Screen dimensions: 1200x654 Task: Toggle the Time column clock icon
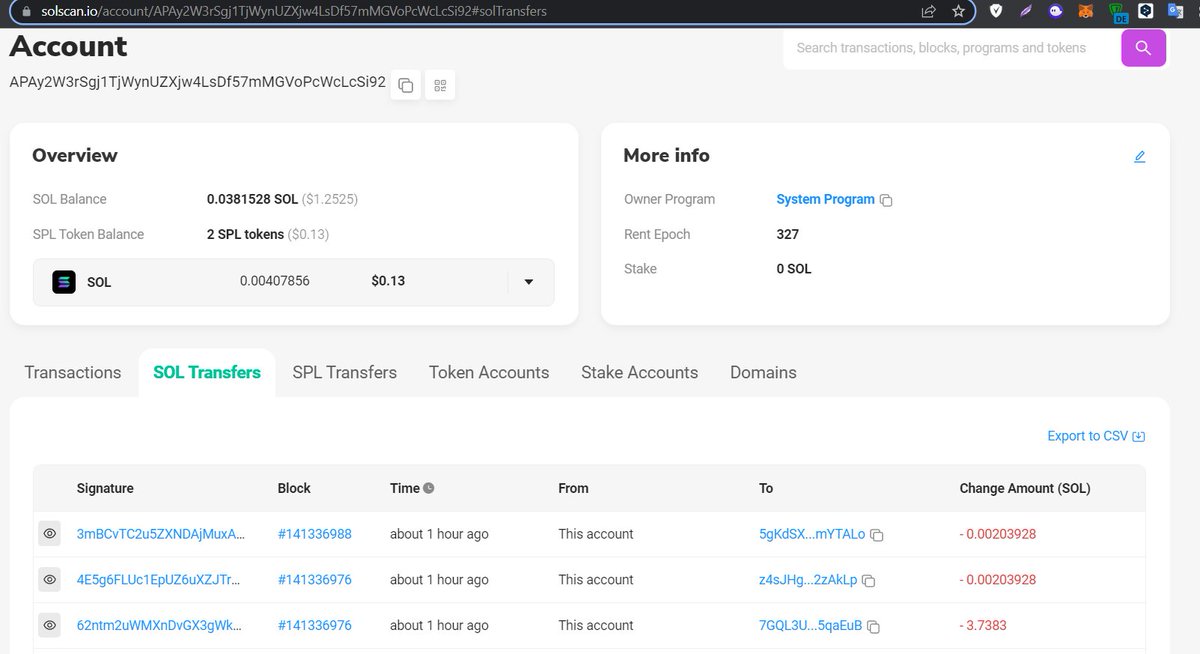point(429,489)
